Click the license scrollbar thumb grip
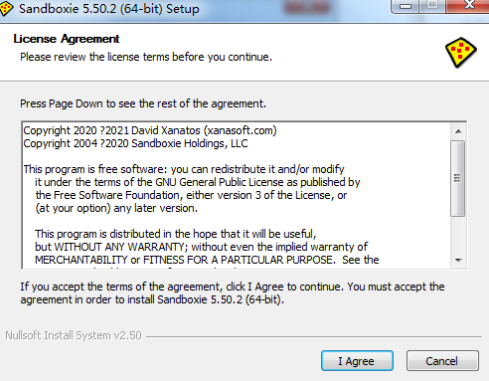489x381 pixels. (458, 178)
